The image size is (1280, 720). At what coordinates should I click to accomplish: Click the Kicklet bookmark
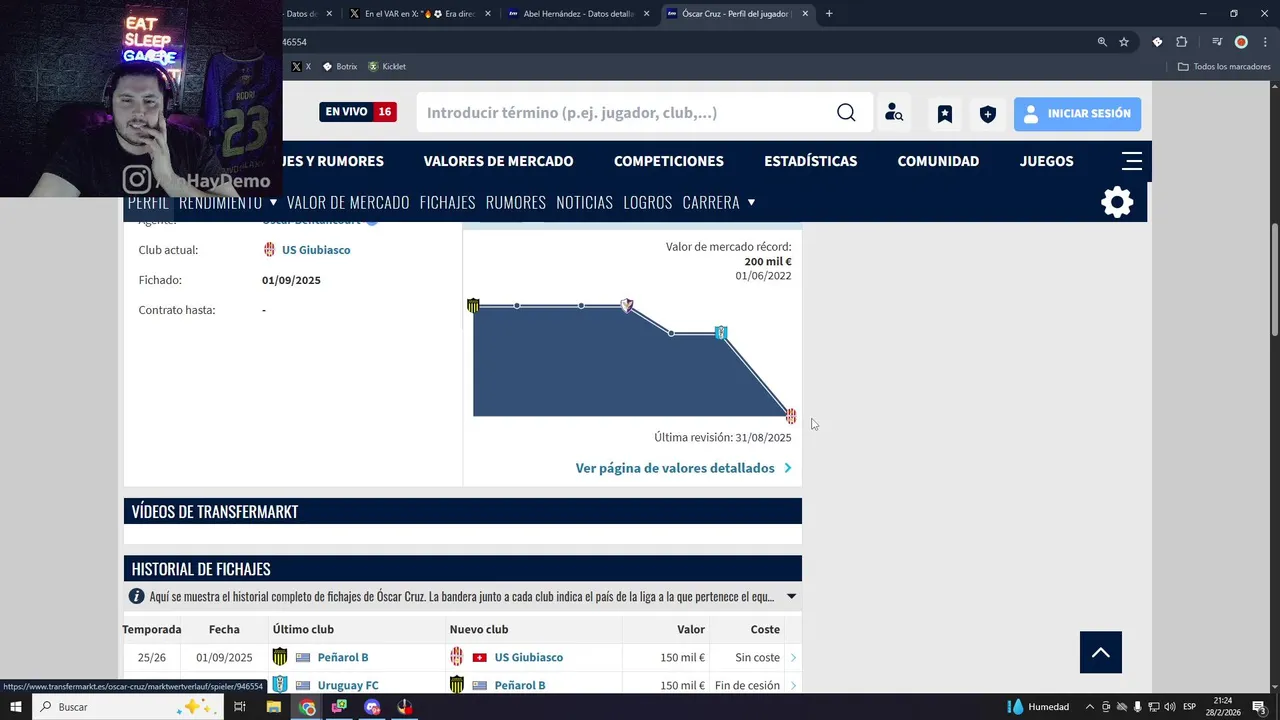pyautogui.click(x=387, y=67)
